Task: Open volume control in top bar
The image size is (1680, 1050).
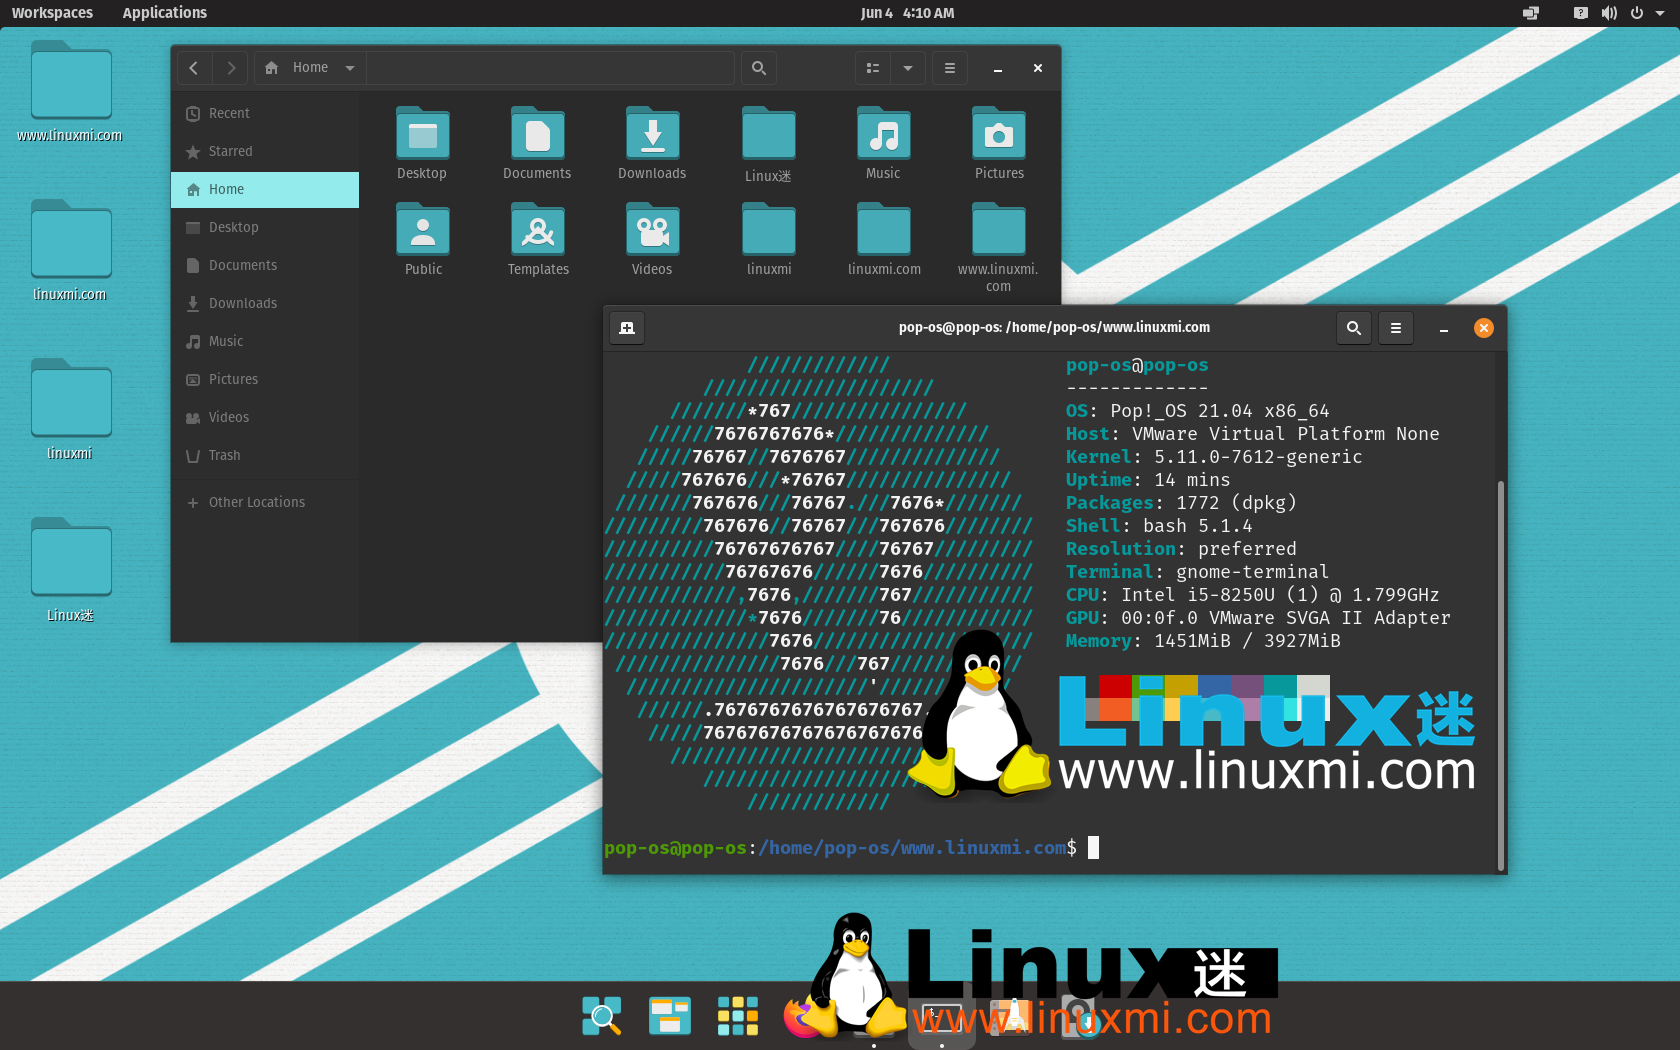Action: (x=1608, y=13)
